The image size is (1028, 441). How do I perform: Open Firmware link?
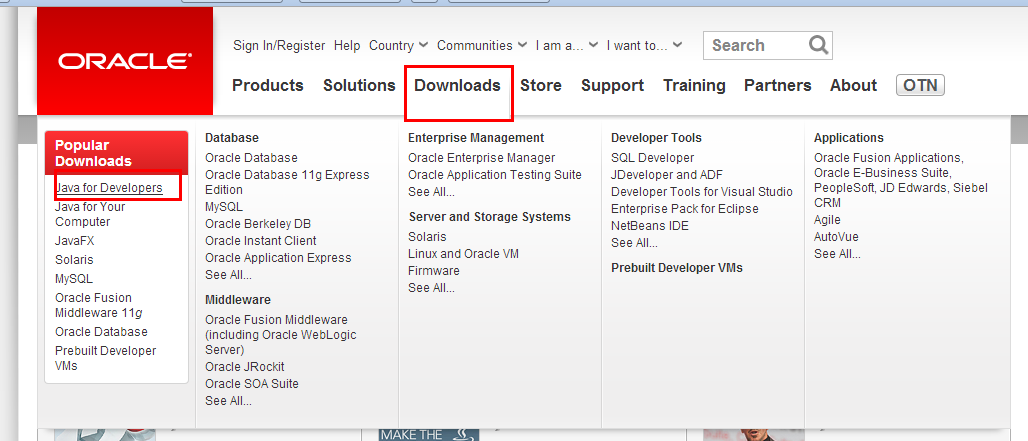pyautogui.click(x=433, y=271)
